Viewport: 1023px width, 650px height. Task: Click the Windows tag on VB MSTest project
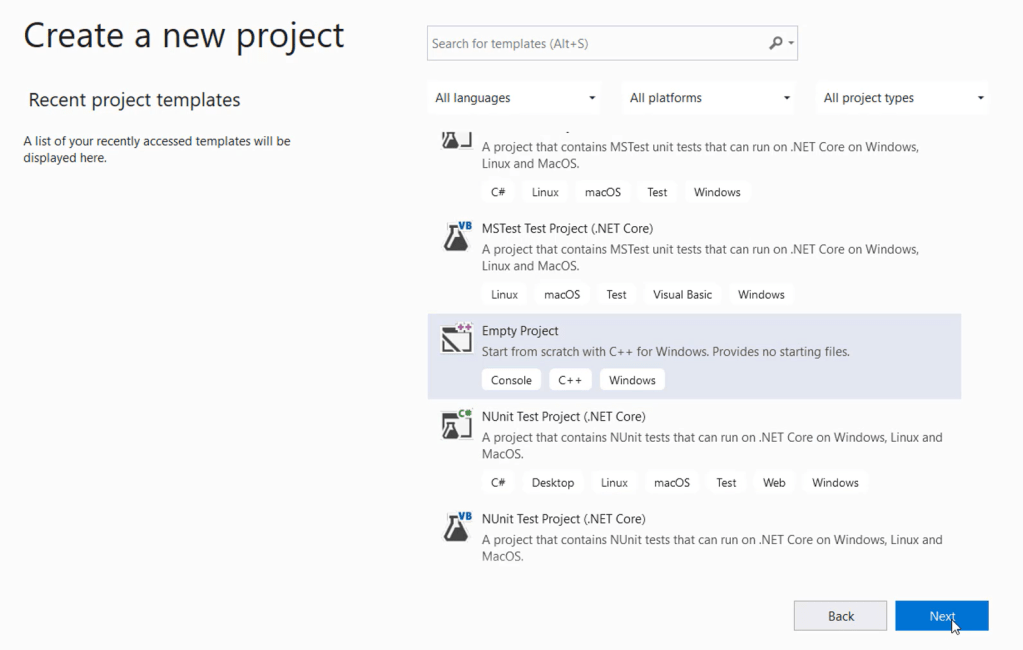click(761, 294)
